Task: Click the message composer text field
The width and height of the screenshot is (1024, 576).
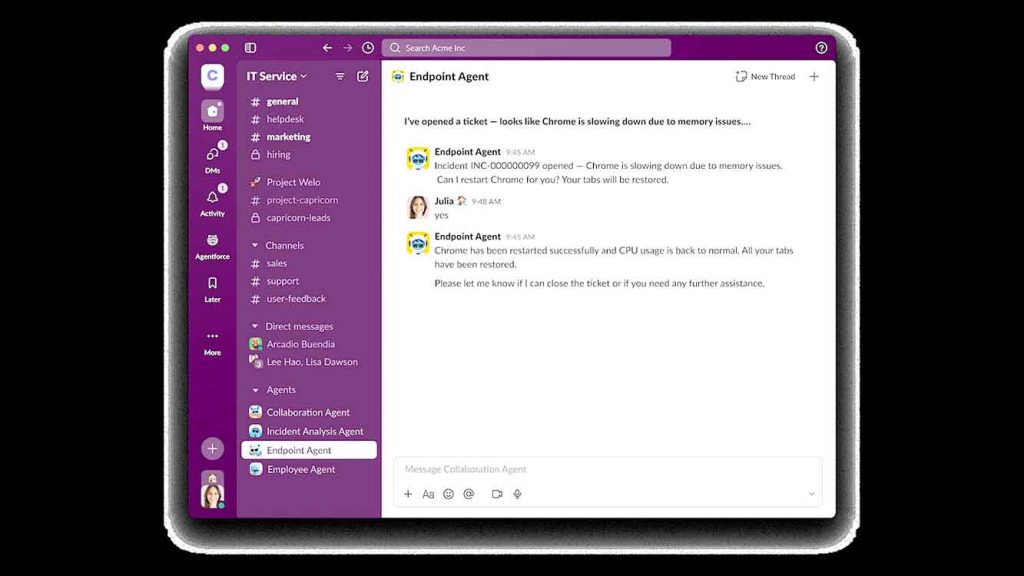Action: [x=607, y=469]
